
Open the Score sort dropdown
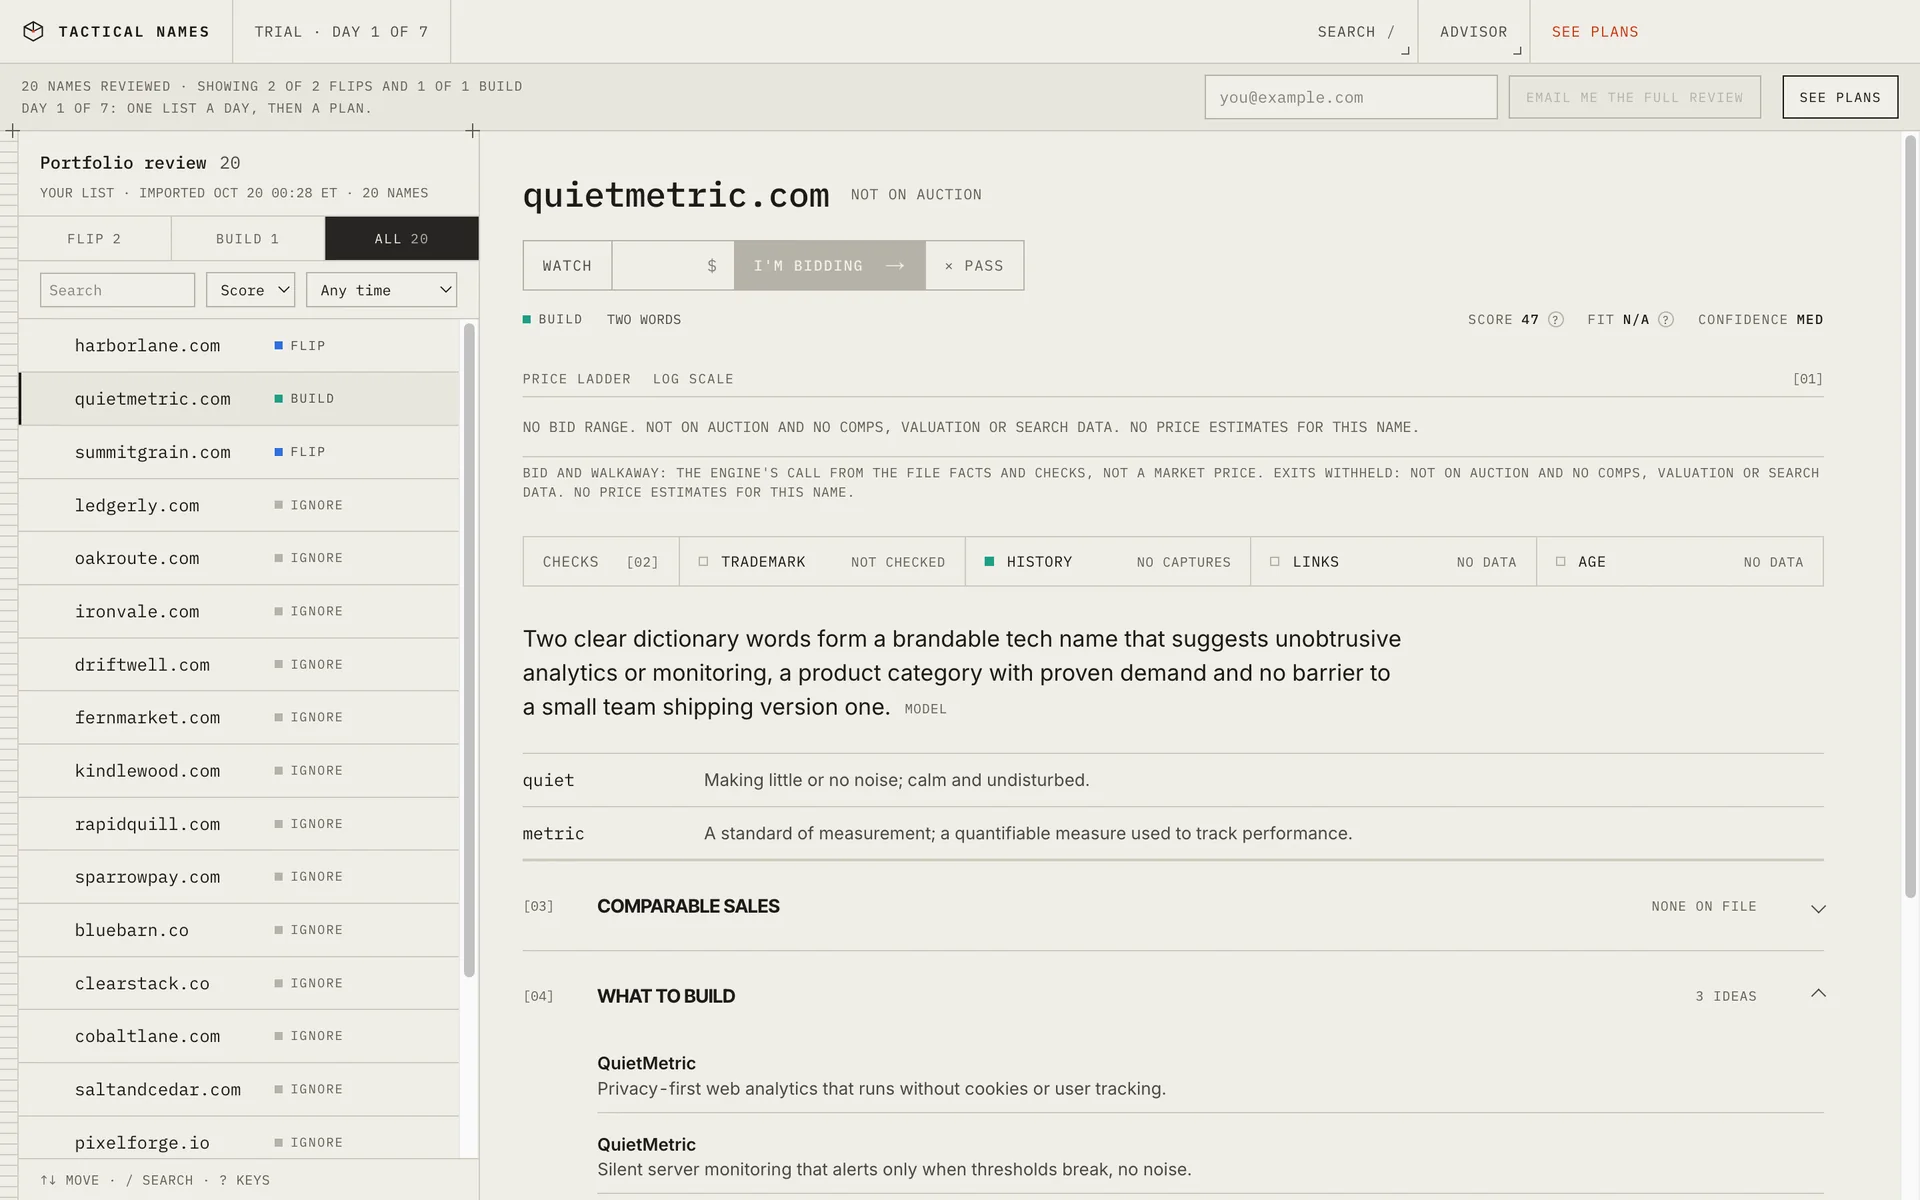[250, 290]
